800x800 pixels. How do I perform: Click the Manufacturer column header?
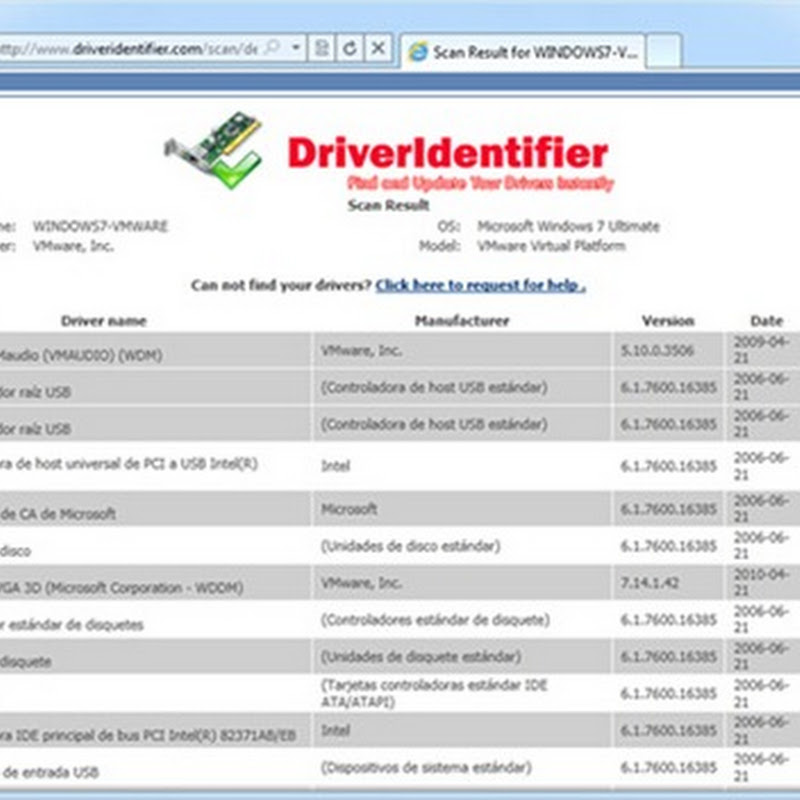(x=462, y=321)
